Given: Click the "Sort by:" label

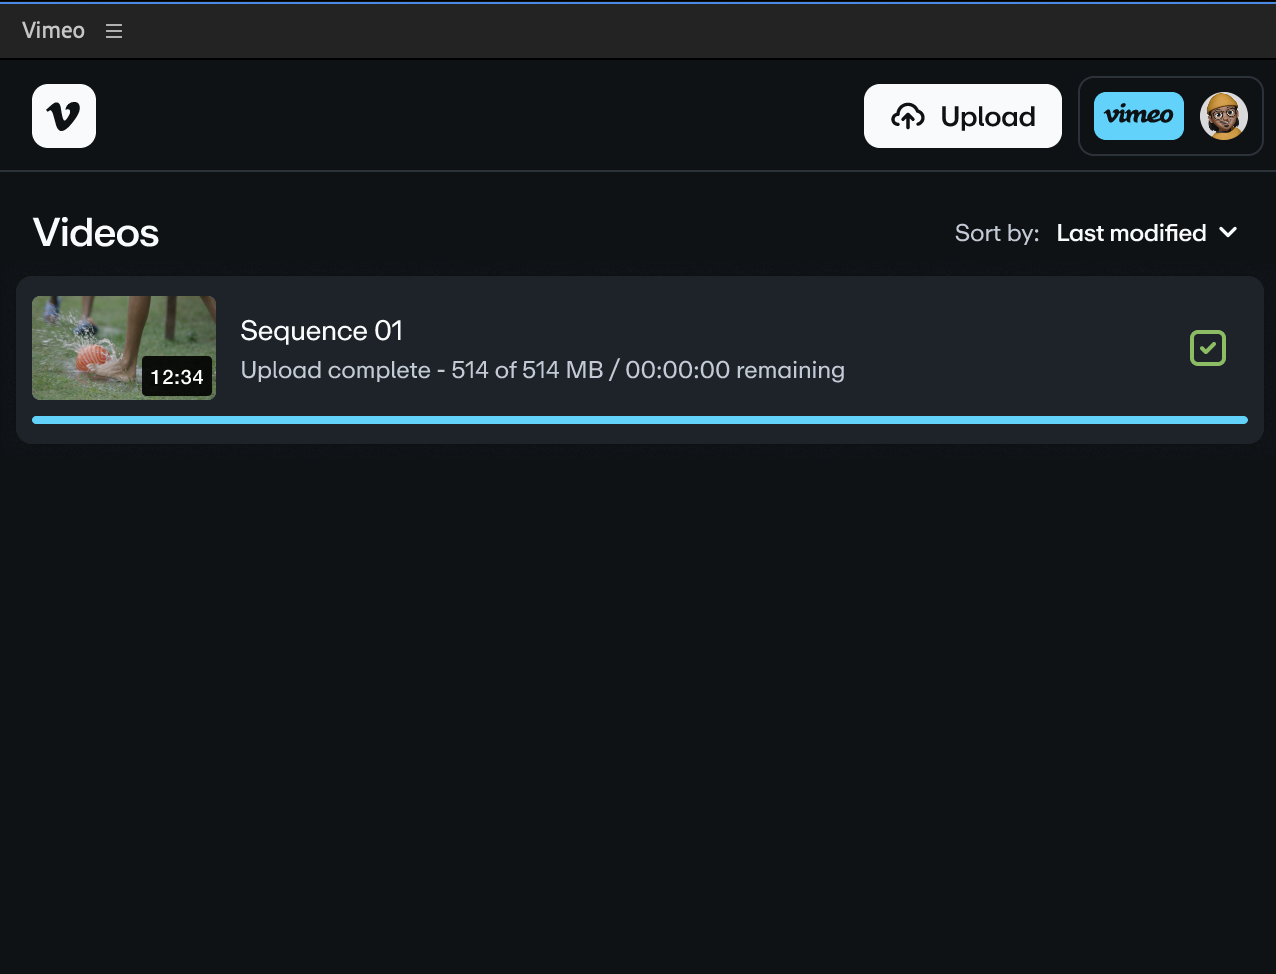Looking at the screenshot, I should tap(996, 233).
